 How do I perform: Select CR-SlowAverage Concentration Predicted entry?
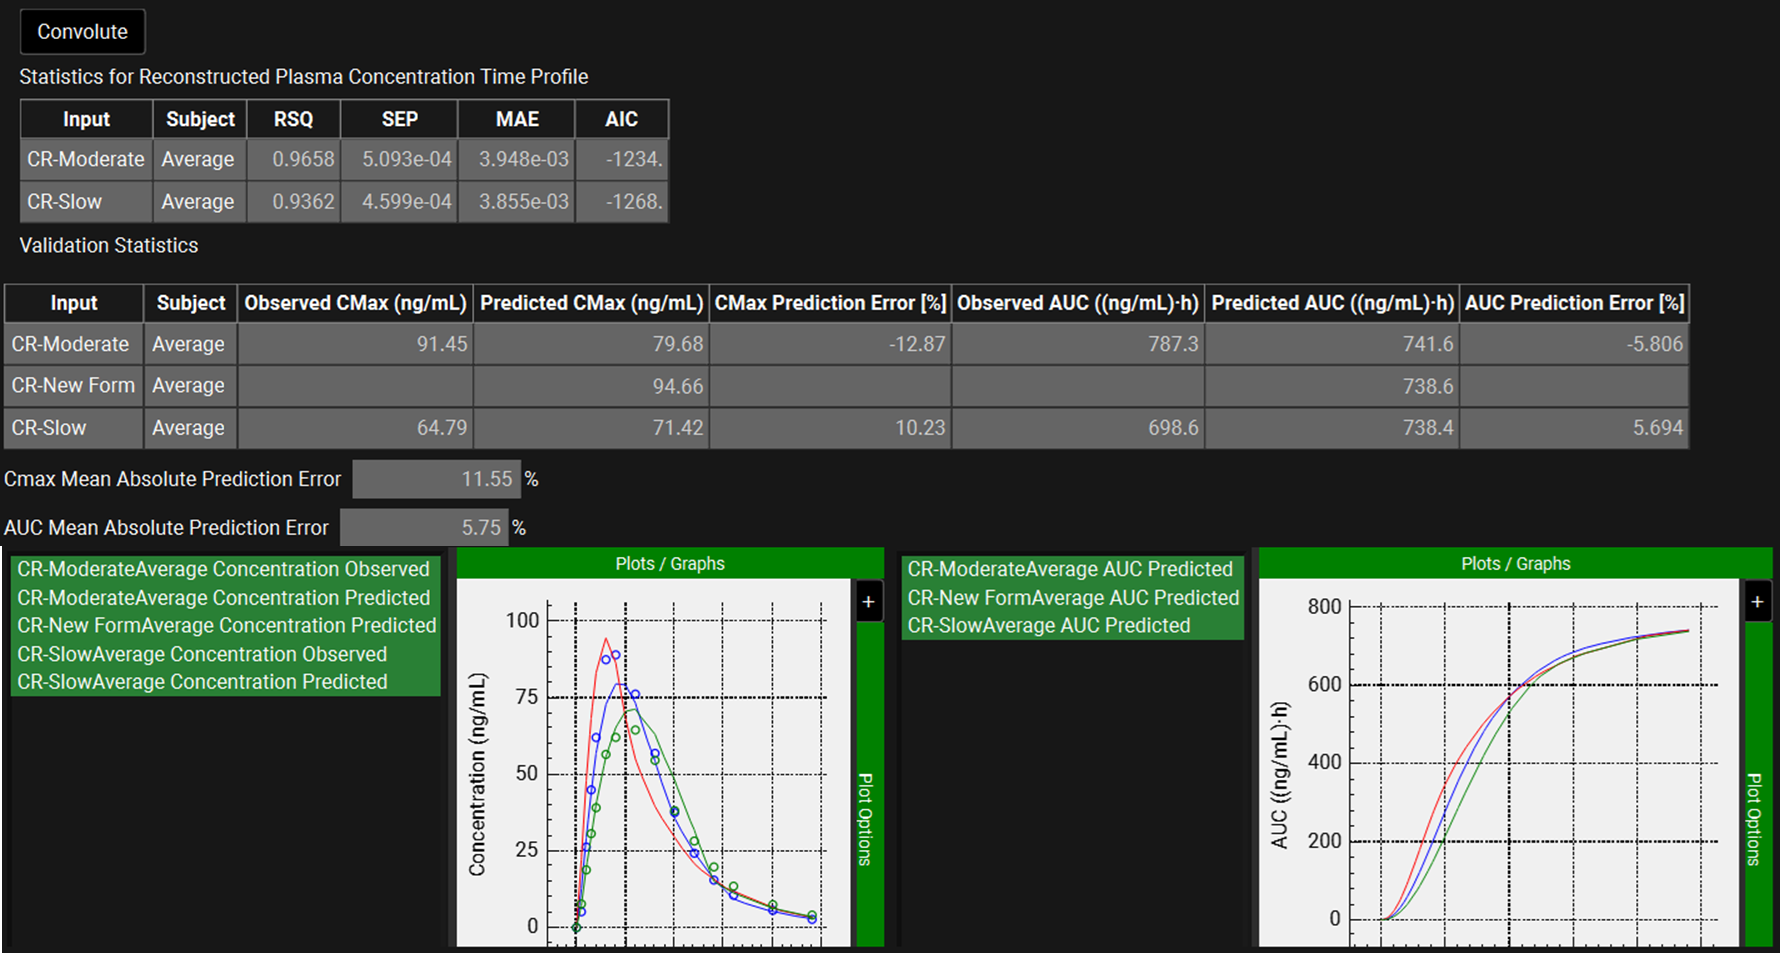click(202, 682)
